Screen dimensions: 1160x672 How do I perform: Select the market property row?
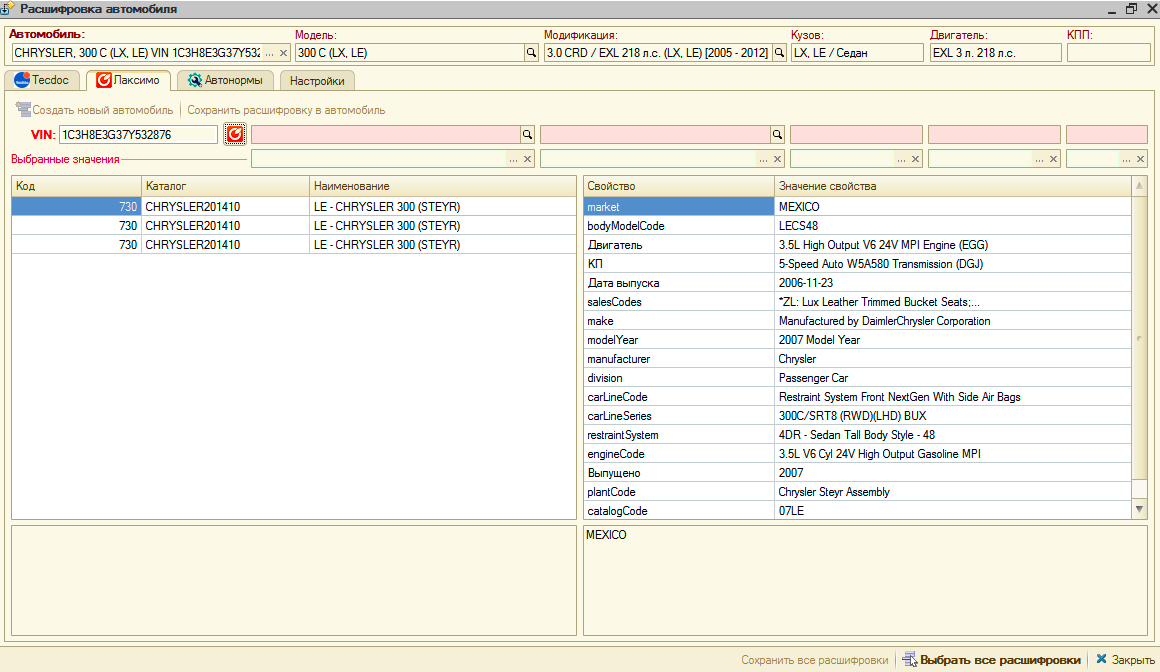click(857, 206)
